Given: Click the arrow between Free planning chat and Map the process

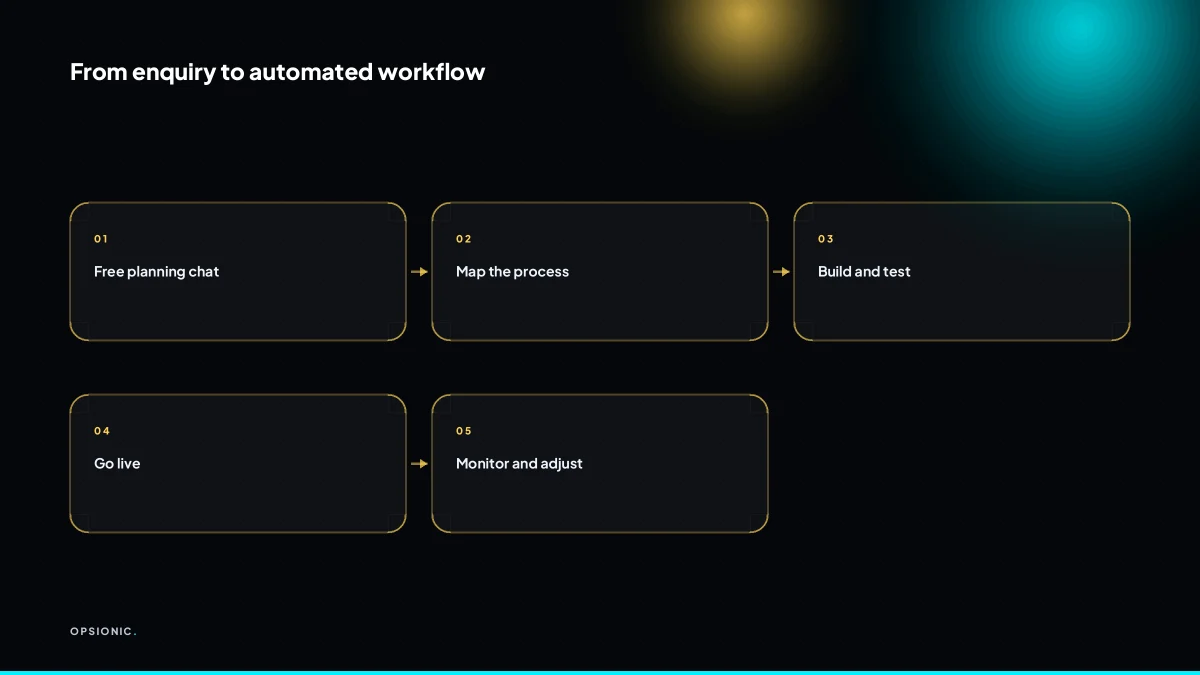Looking at the screenshot, I should [x=419, y=272].
